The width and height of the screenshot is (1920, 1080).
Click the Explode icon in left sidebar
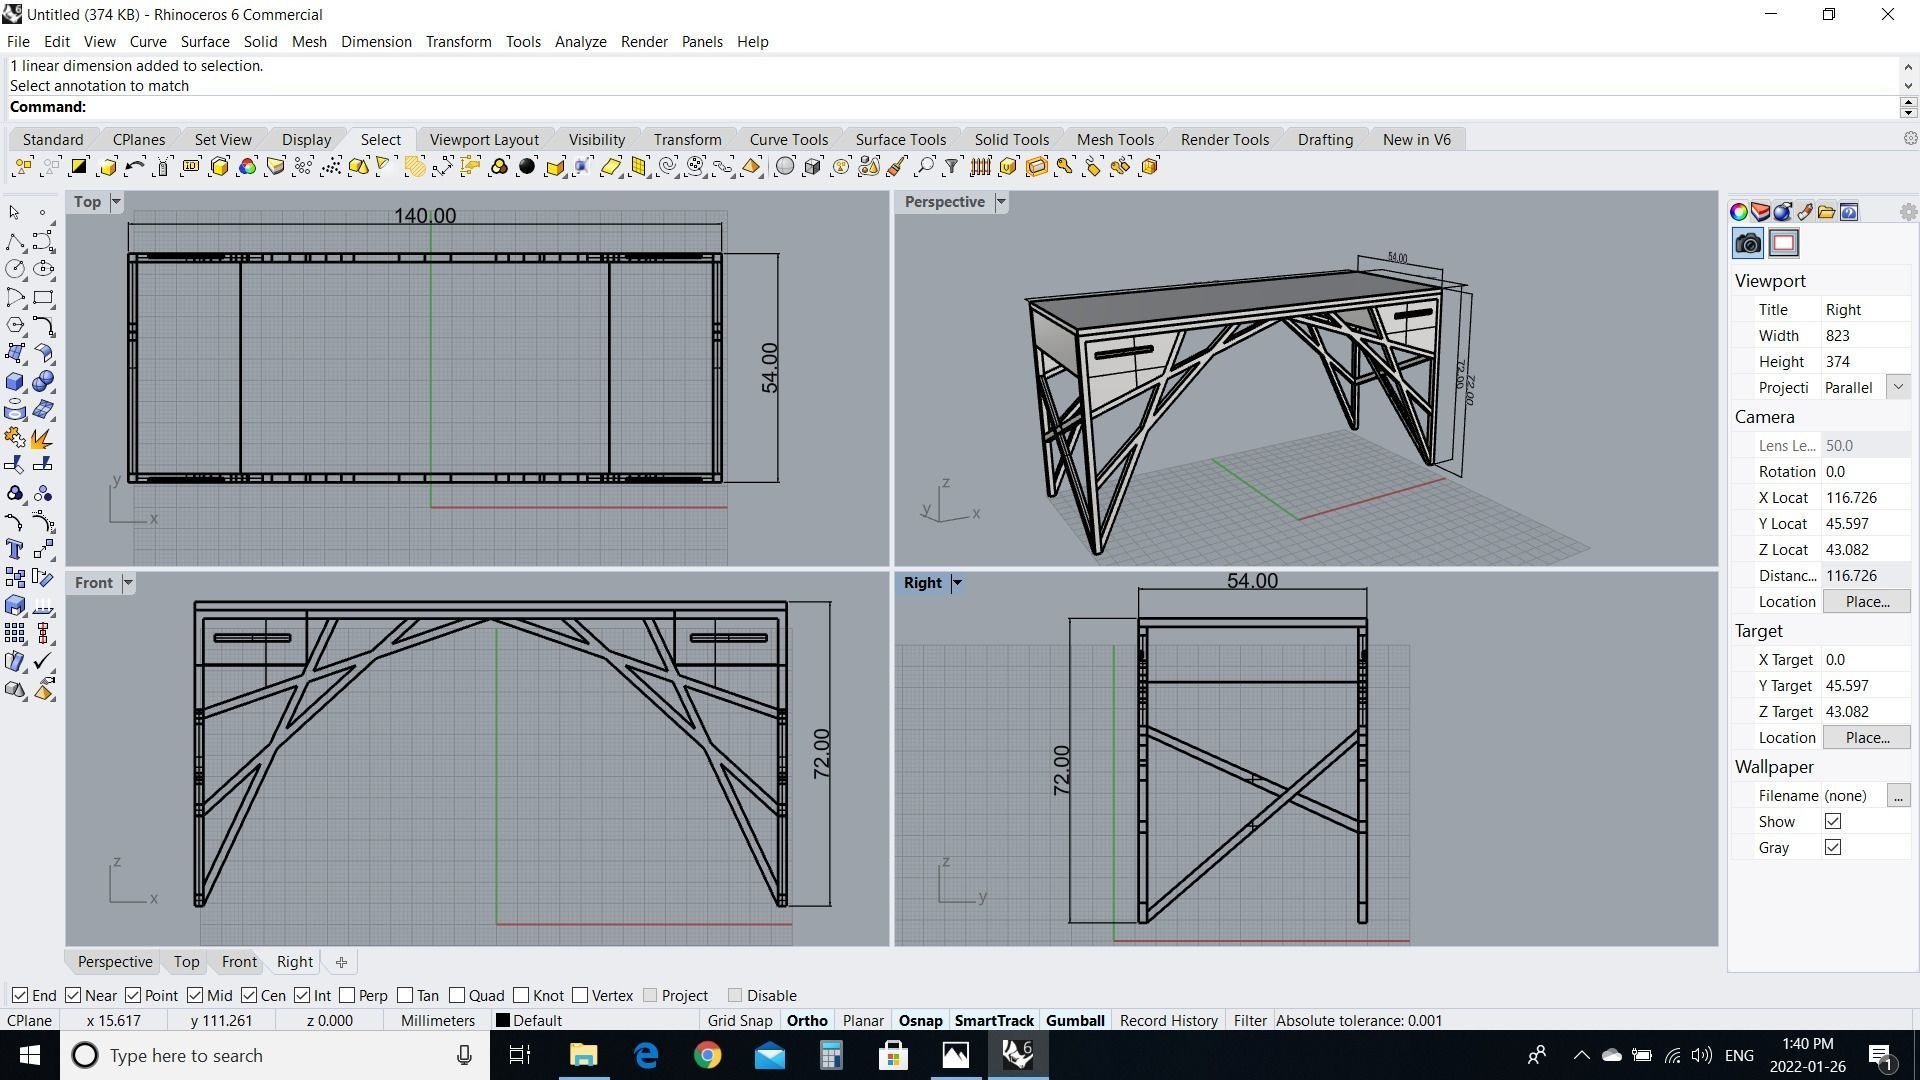pyautogui.click(x=43, y=438)
